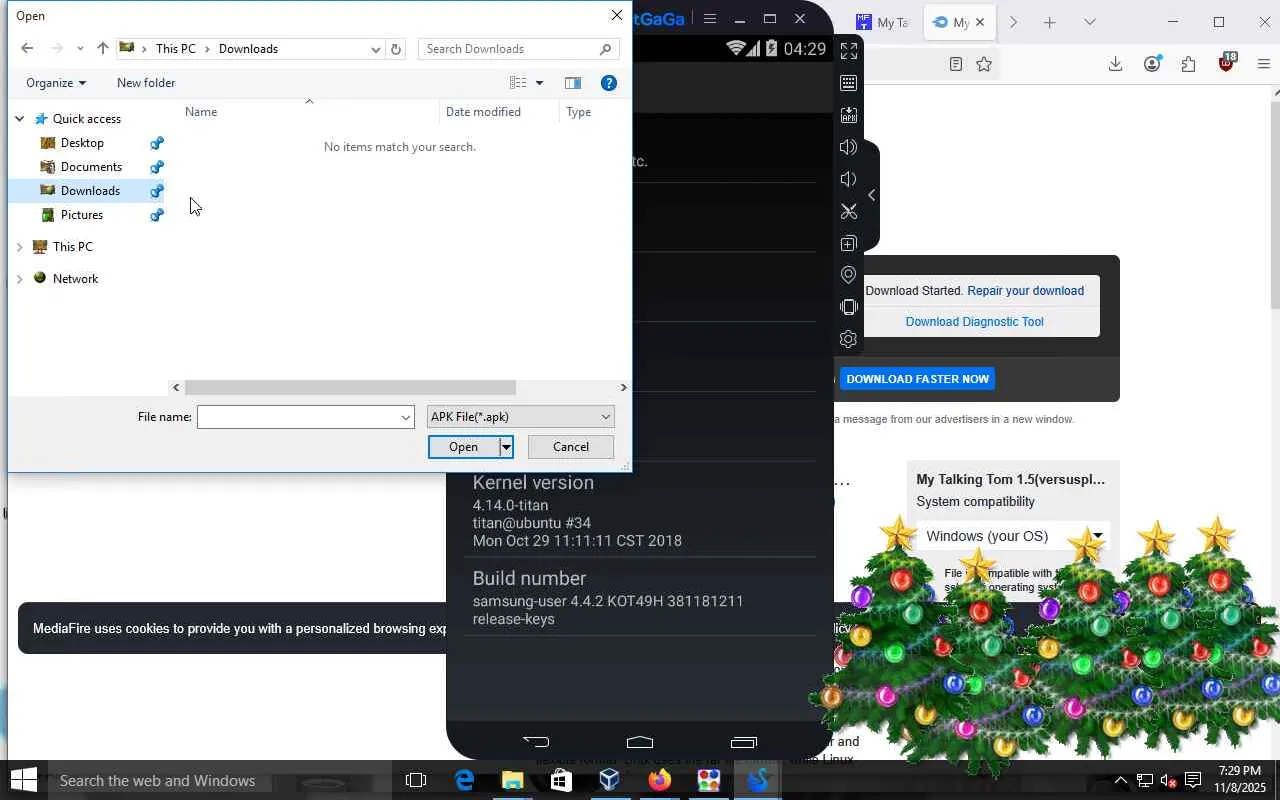Click the multi-instance plus icon in emulator
The height and width of the screenshot is (800, 1280).
tap(849, 243)
